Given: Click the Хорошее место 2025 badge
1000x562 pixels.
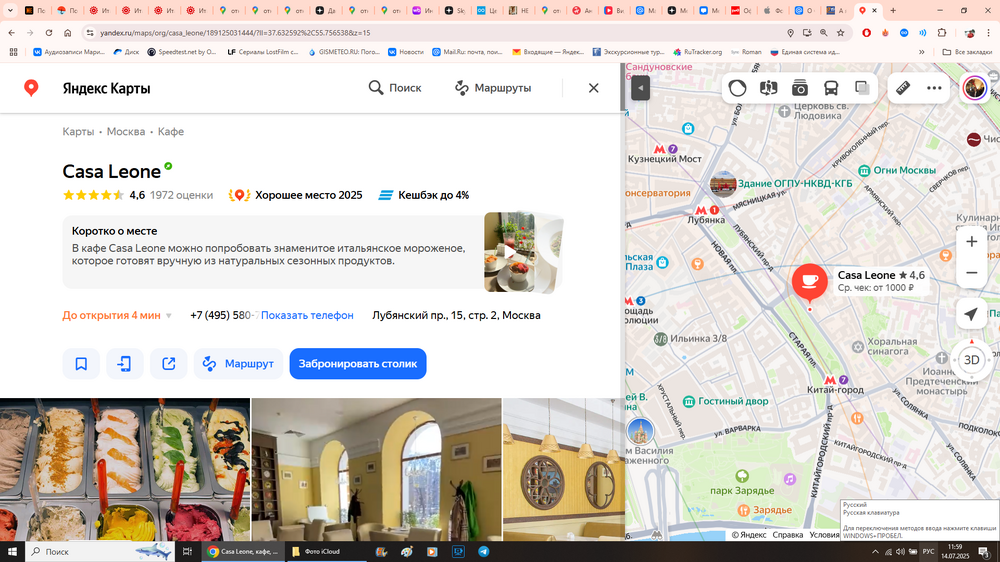Looking at the screenshot, I should pyautogui.click(x=295, y=195).
